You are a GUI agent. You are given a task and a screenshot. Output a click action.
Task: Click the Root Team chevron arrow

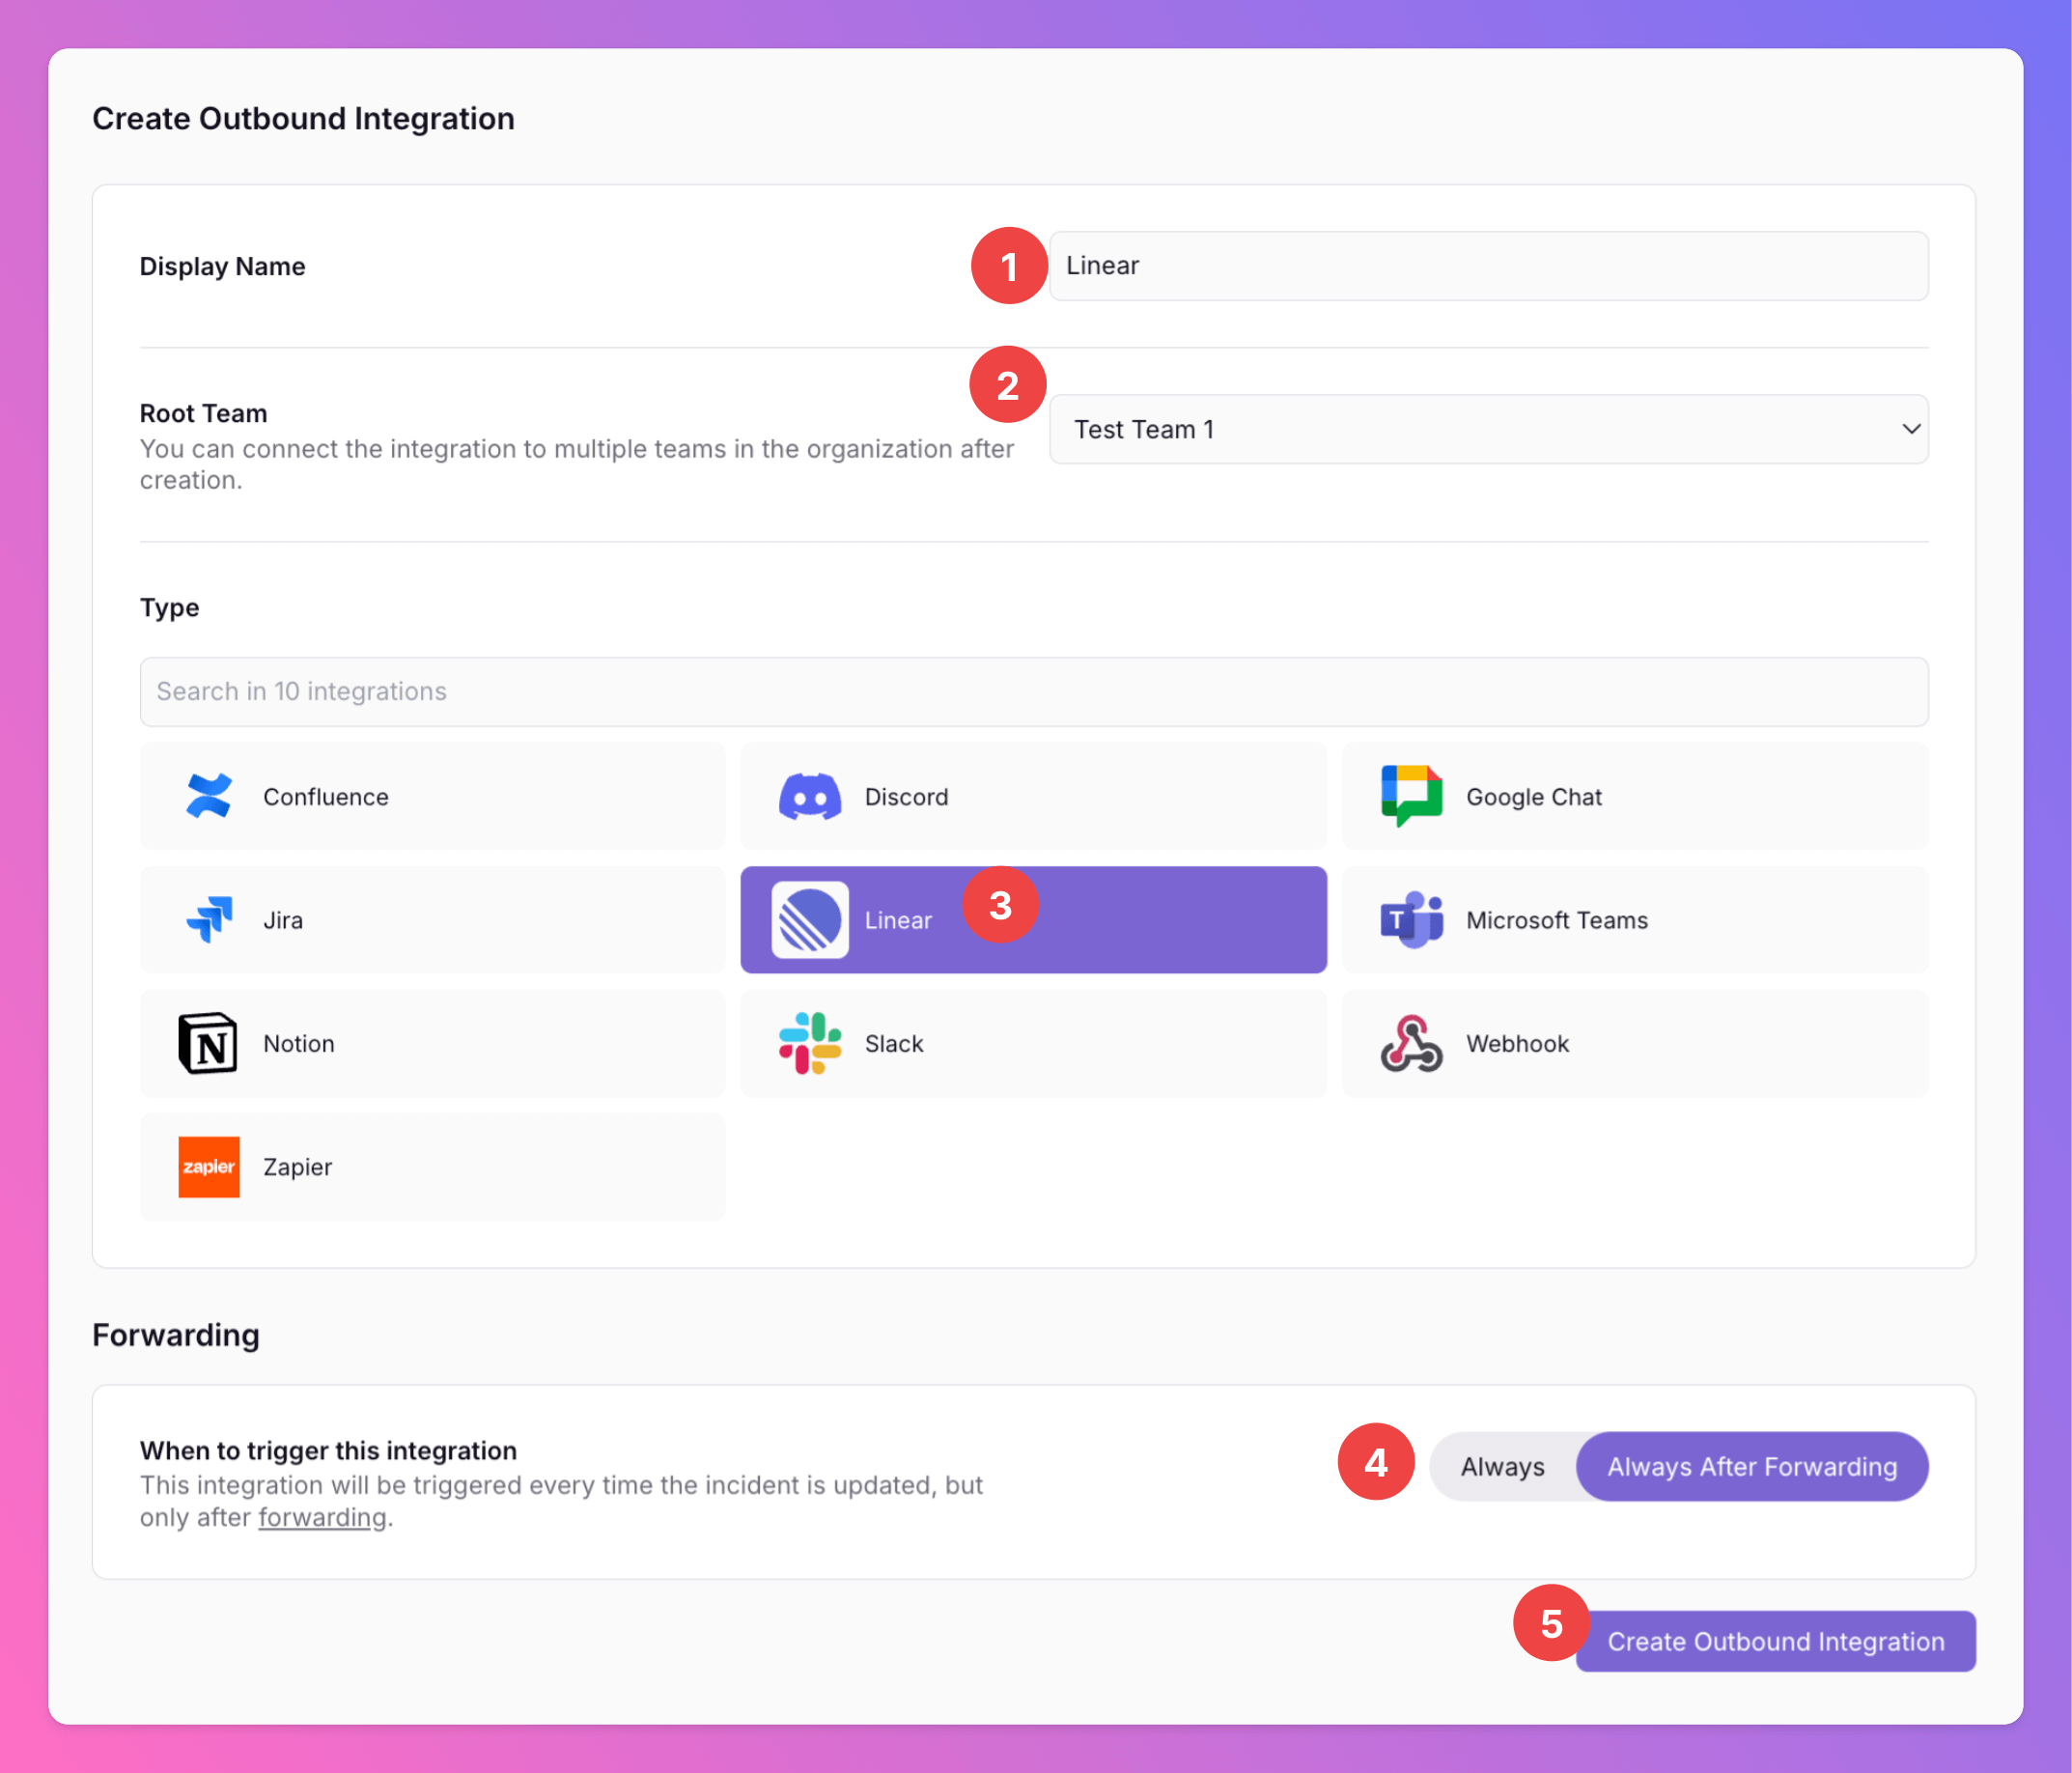point(1910,429)
